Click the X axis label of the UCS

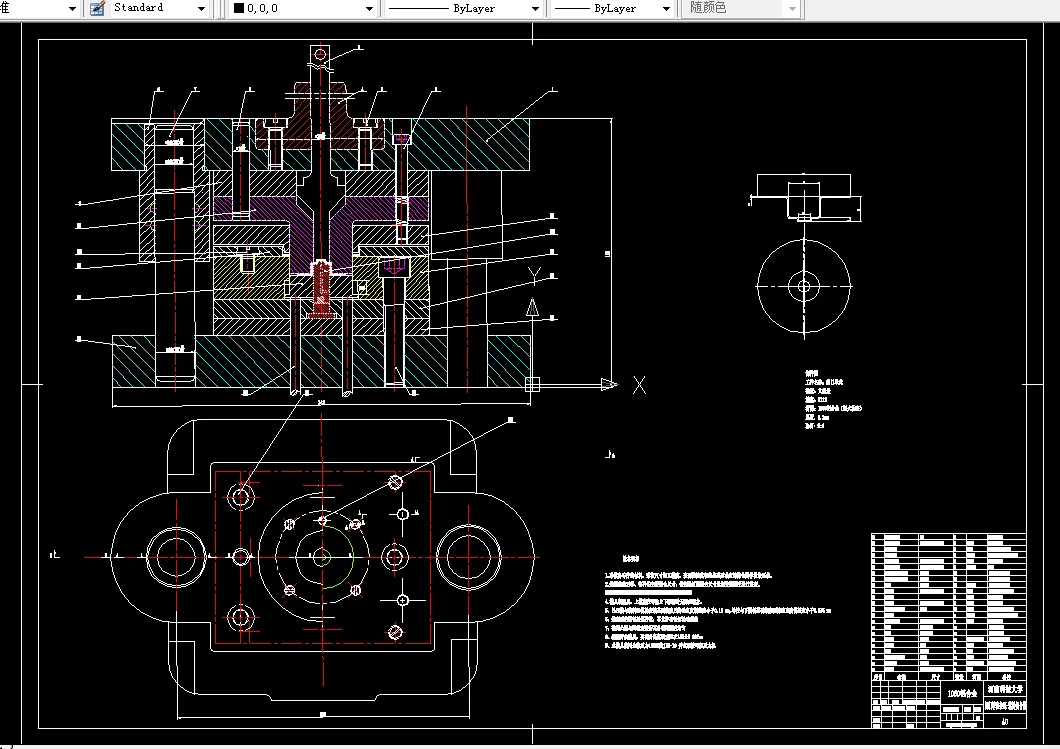point(639,385)
